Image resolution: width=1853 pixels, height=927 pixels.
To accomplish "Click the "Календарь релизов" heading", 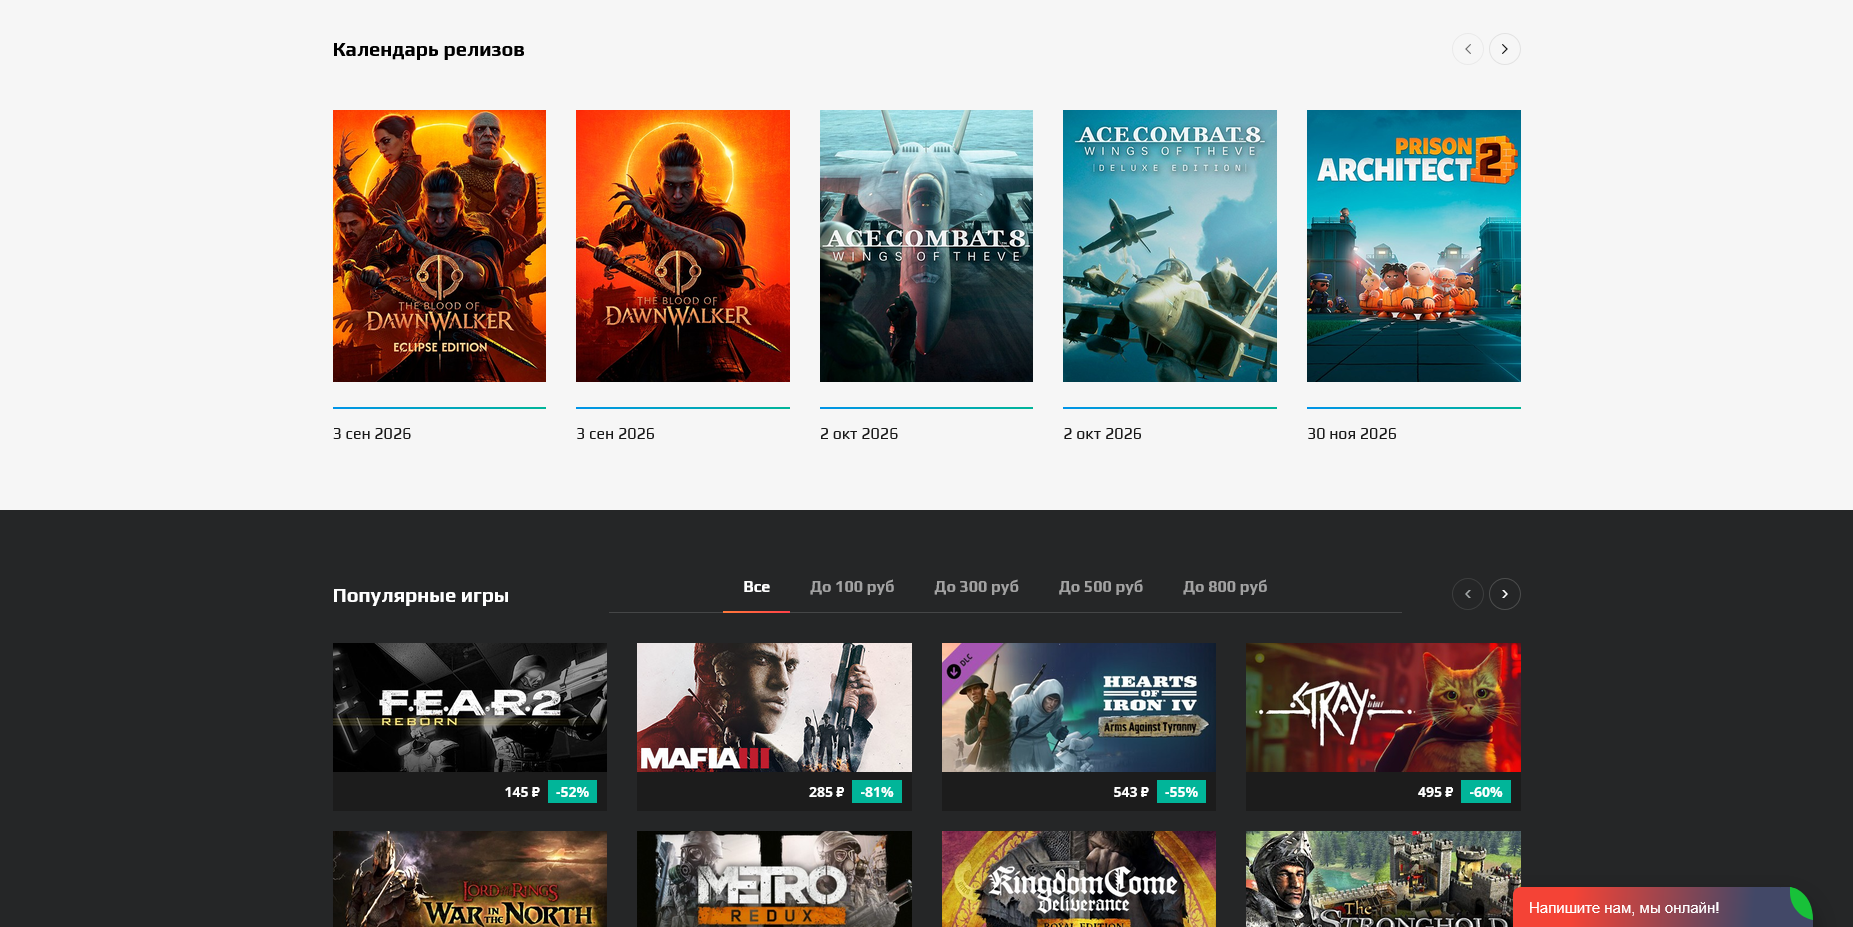I will click(428, 50).
